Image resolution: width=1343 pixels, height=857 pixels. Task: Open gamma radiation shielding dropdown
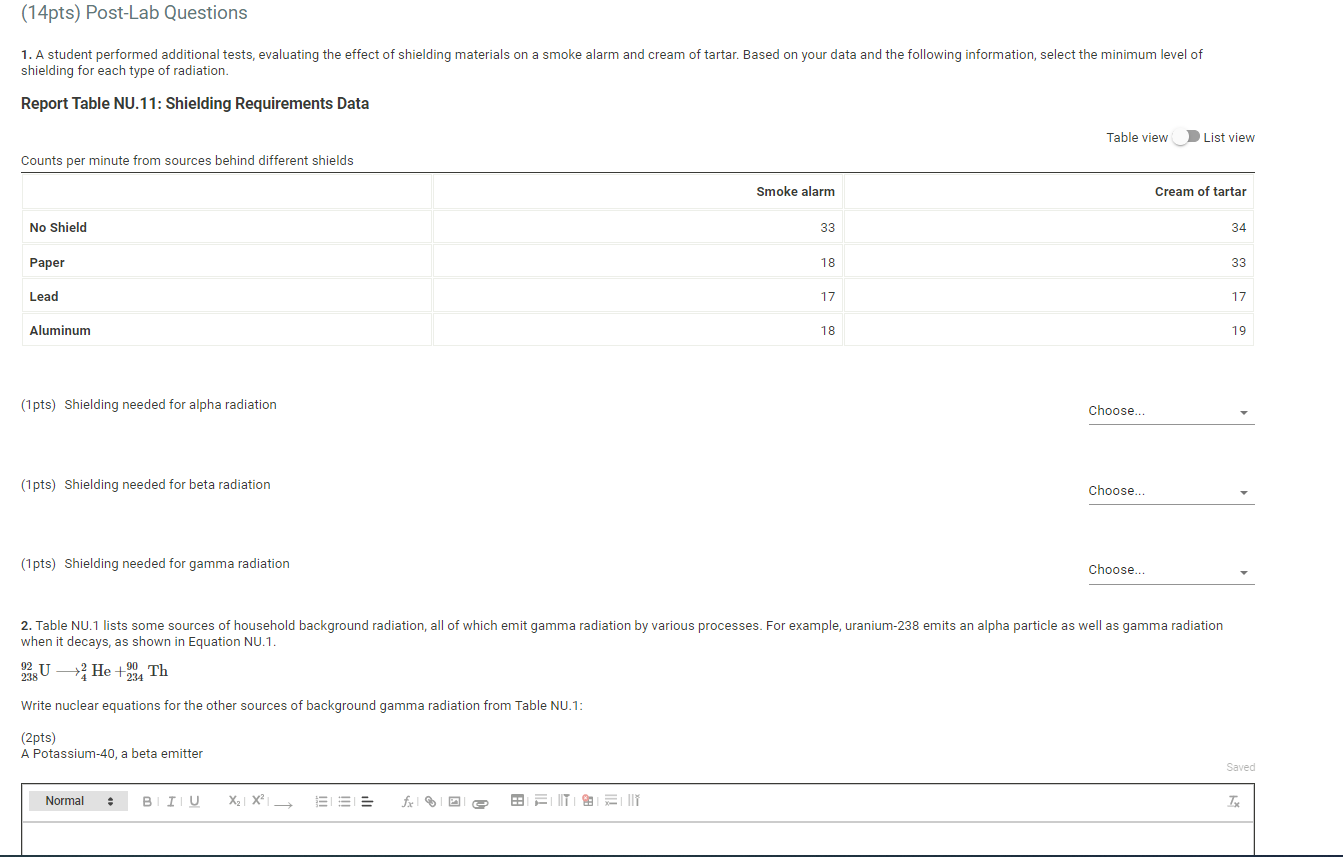[1171, 570]
